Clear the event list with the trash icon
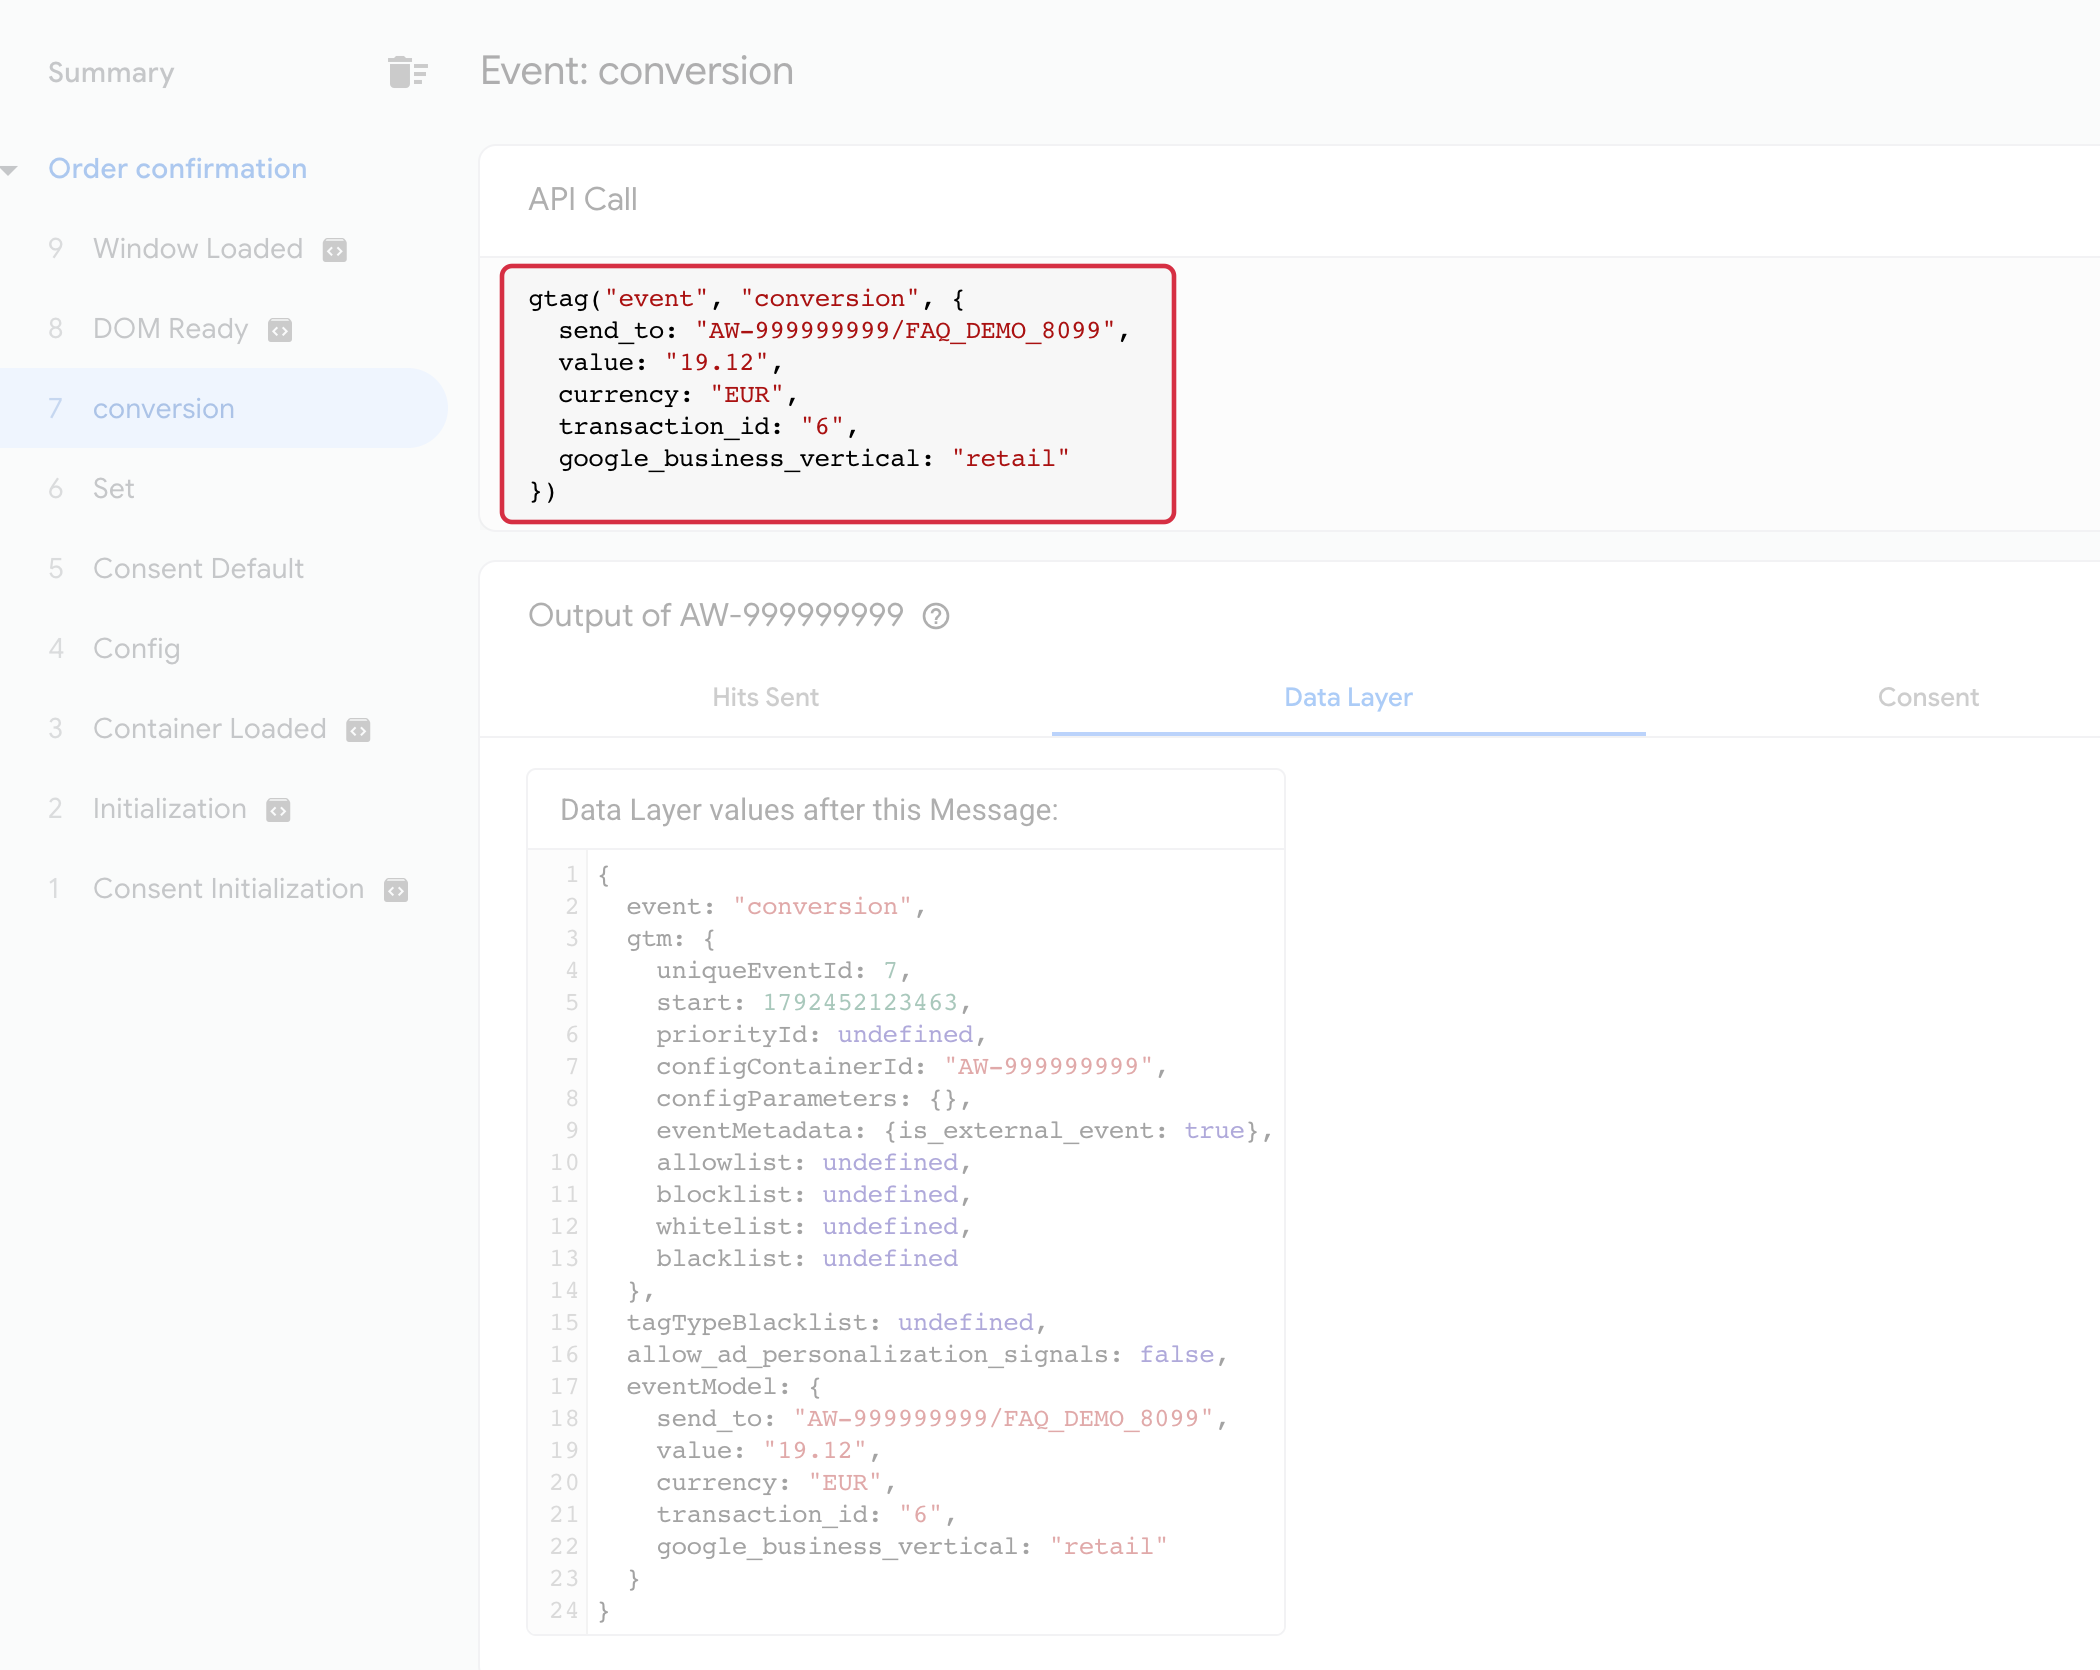This screenshot has width=2100, height=1670. 407,72
